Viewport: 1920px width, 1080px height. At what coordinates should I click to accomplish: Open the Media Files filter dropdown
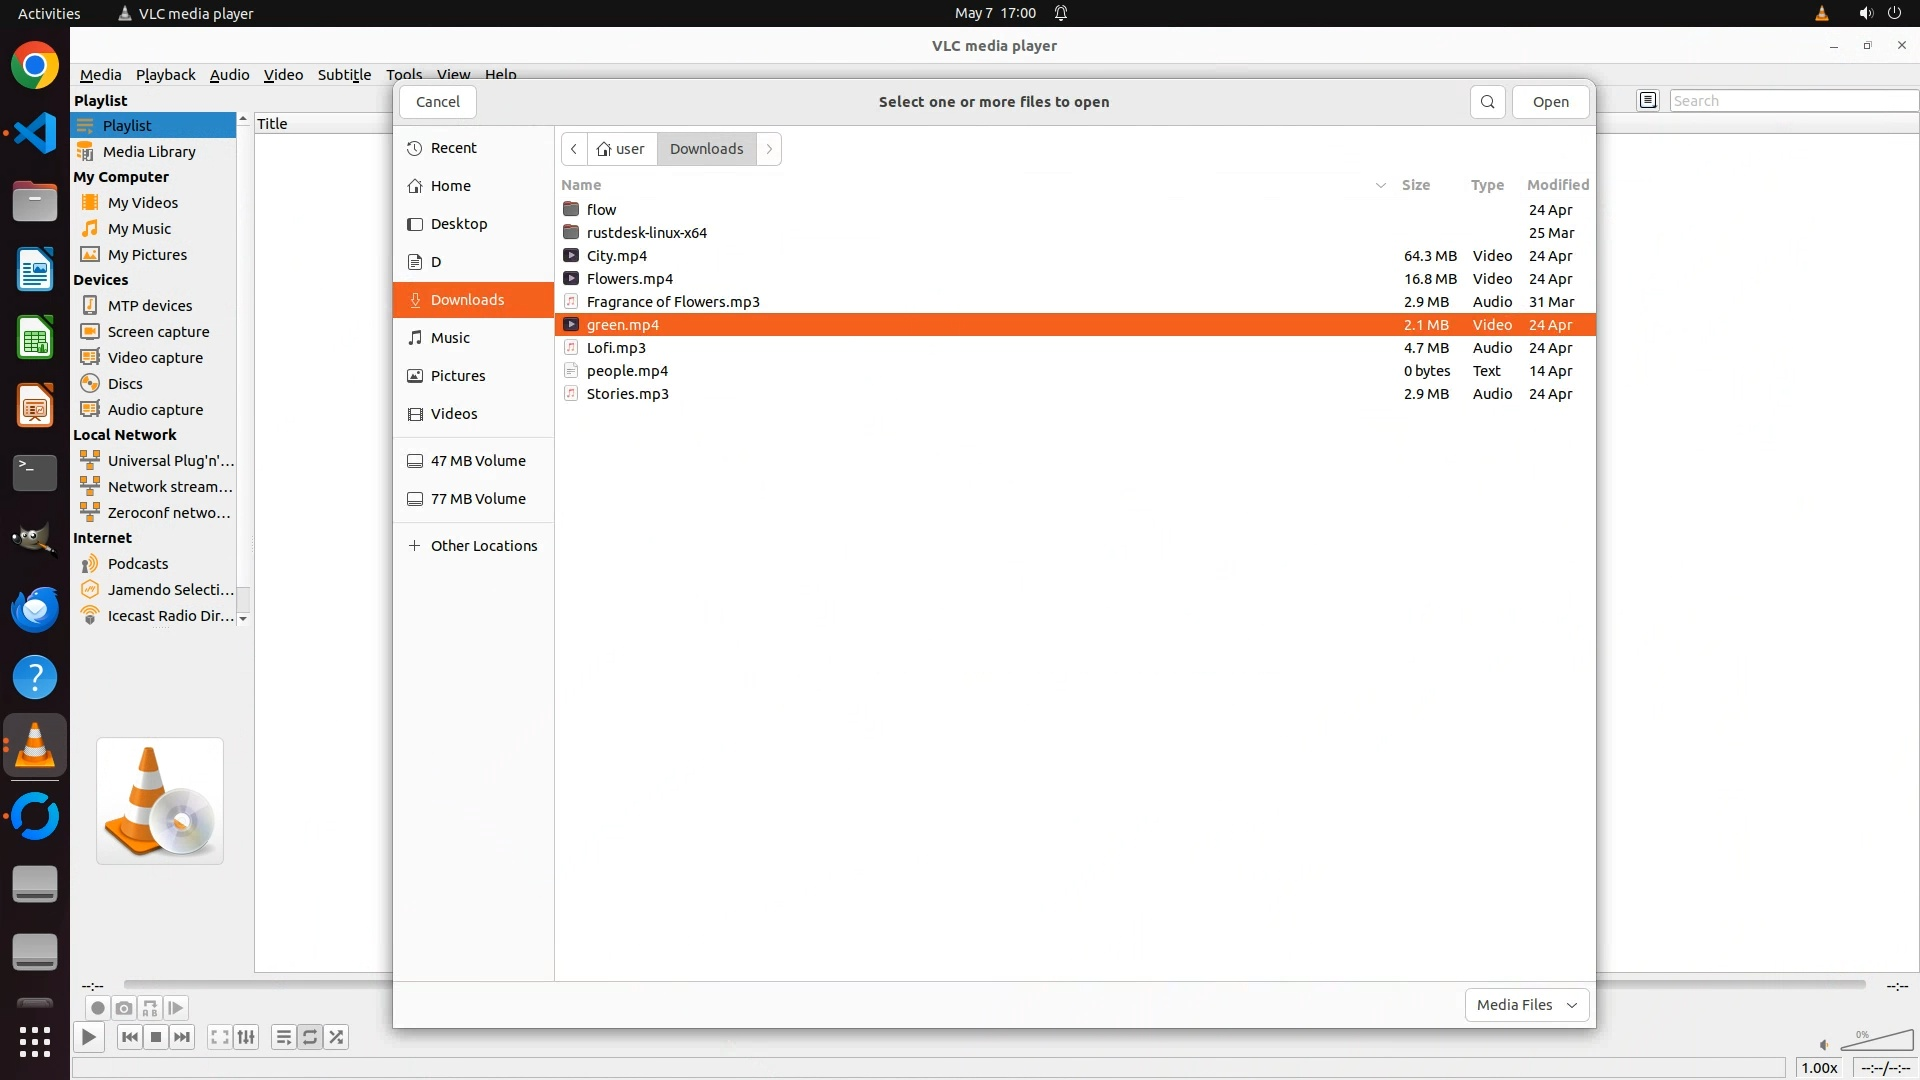pyautogui.click(x=1526, y=1005)
